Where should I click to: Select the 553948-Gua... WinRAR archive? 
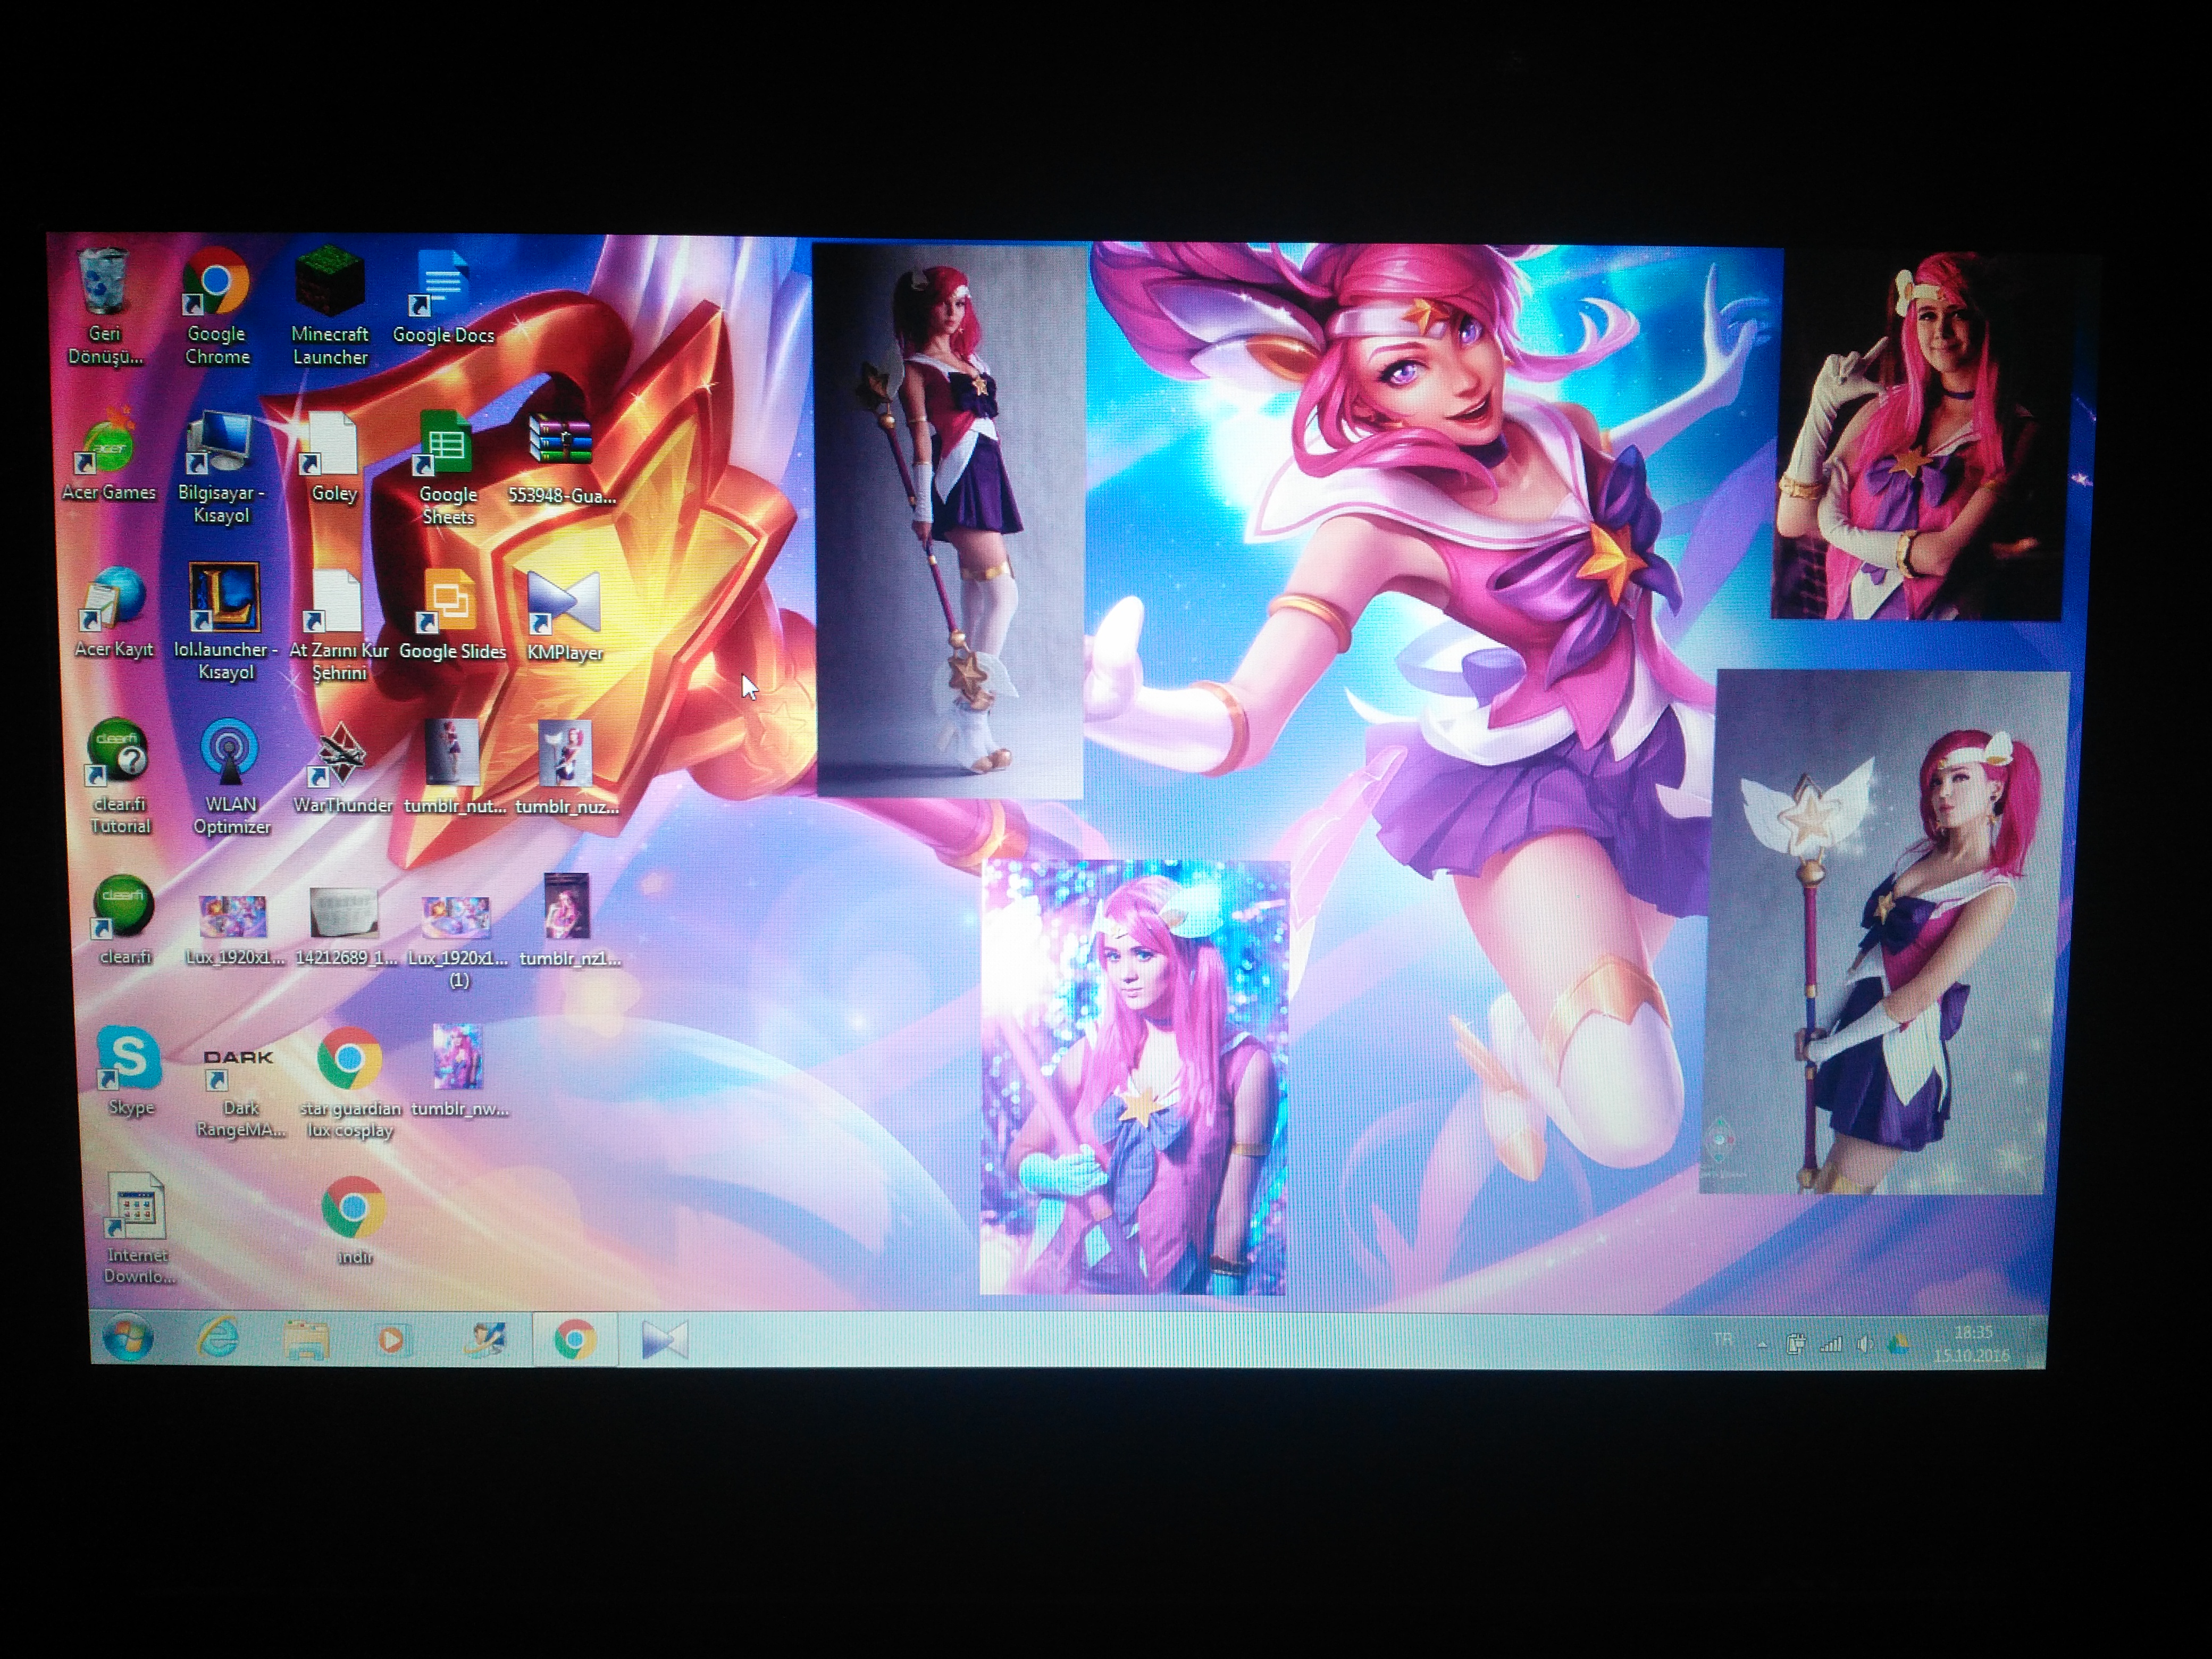[561, 458]
